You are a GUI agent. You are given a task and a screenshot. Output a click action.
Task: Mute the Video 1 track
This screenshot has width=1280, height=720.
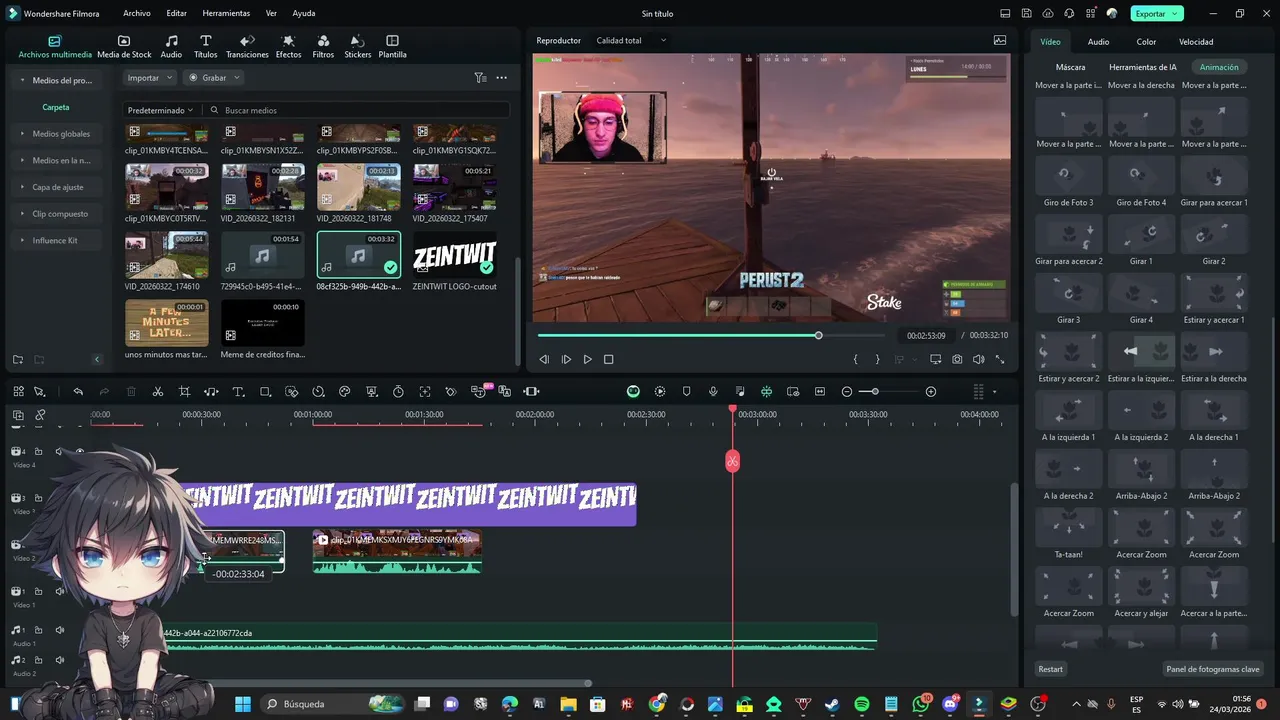click(x=59, y=591)
